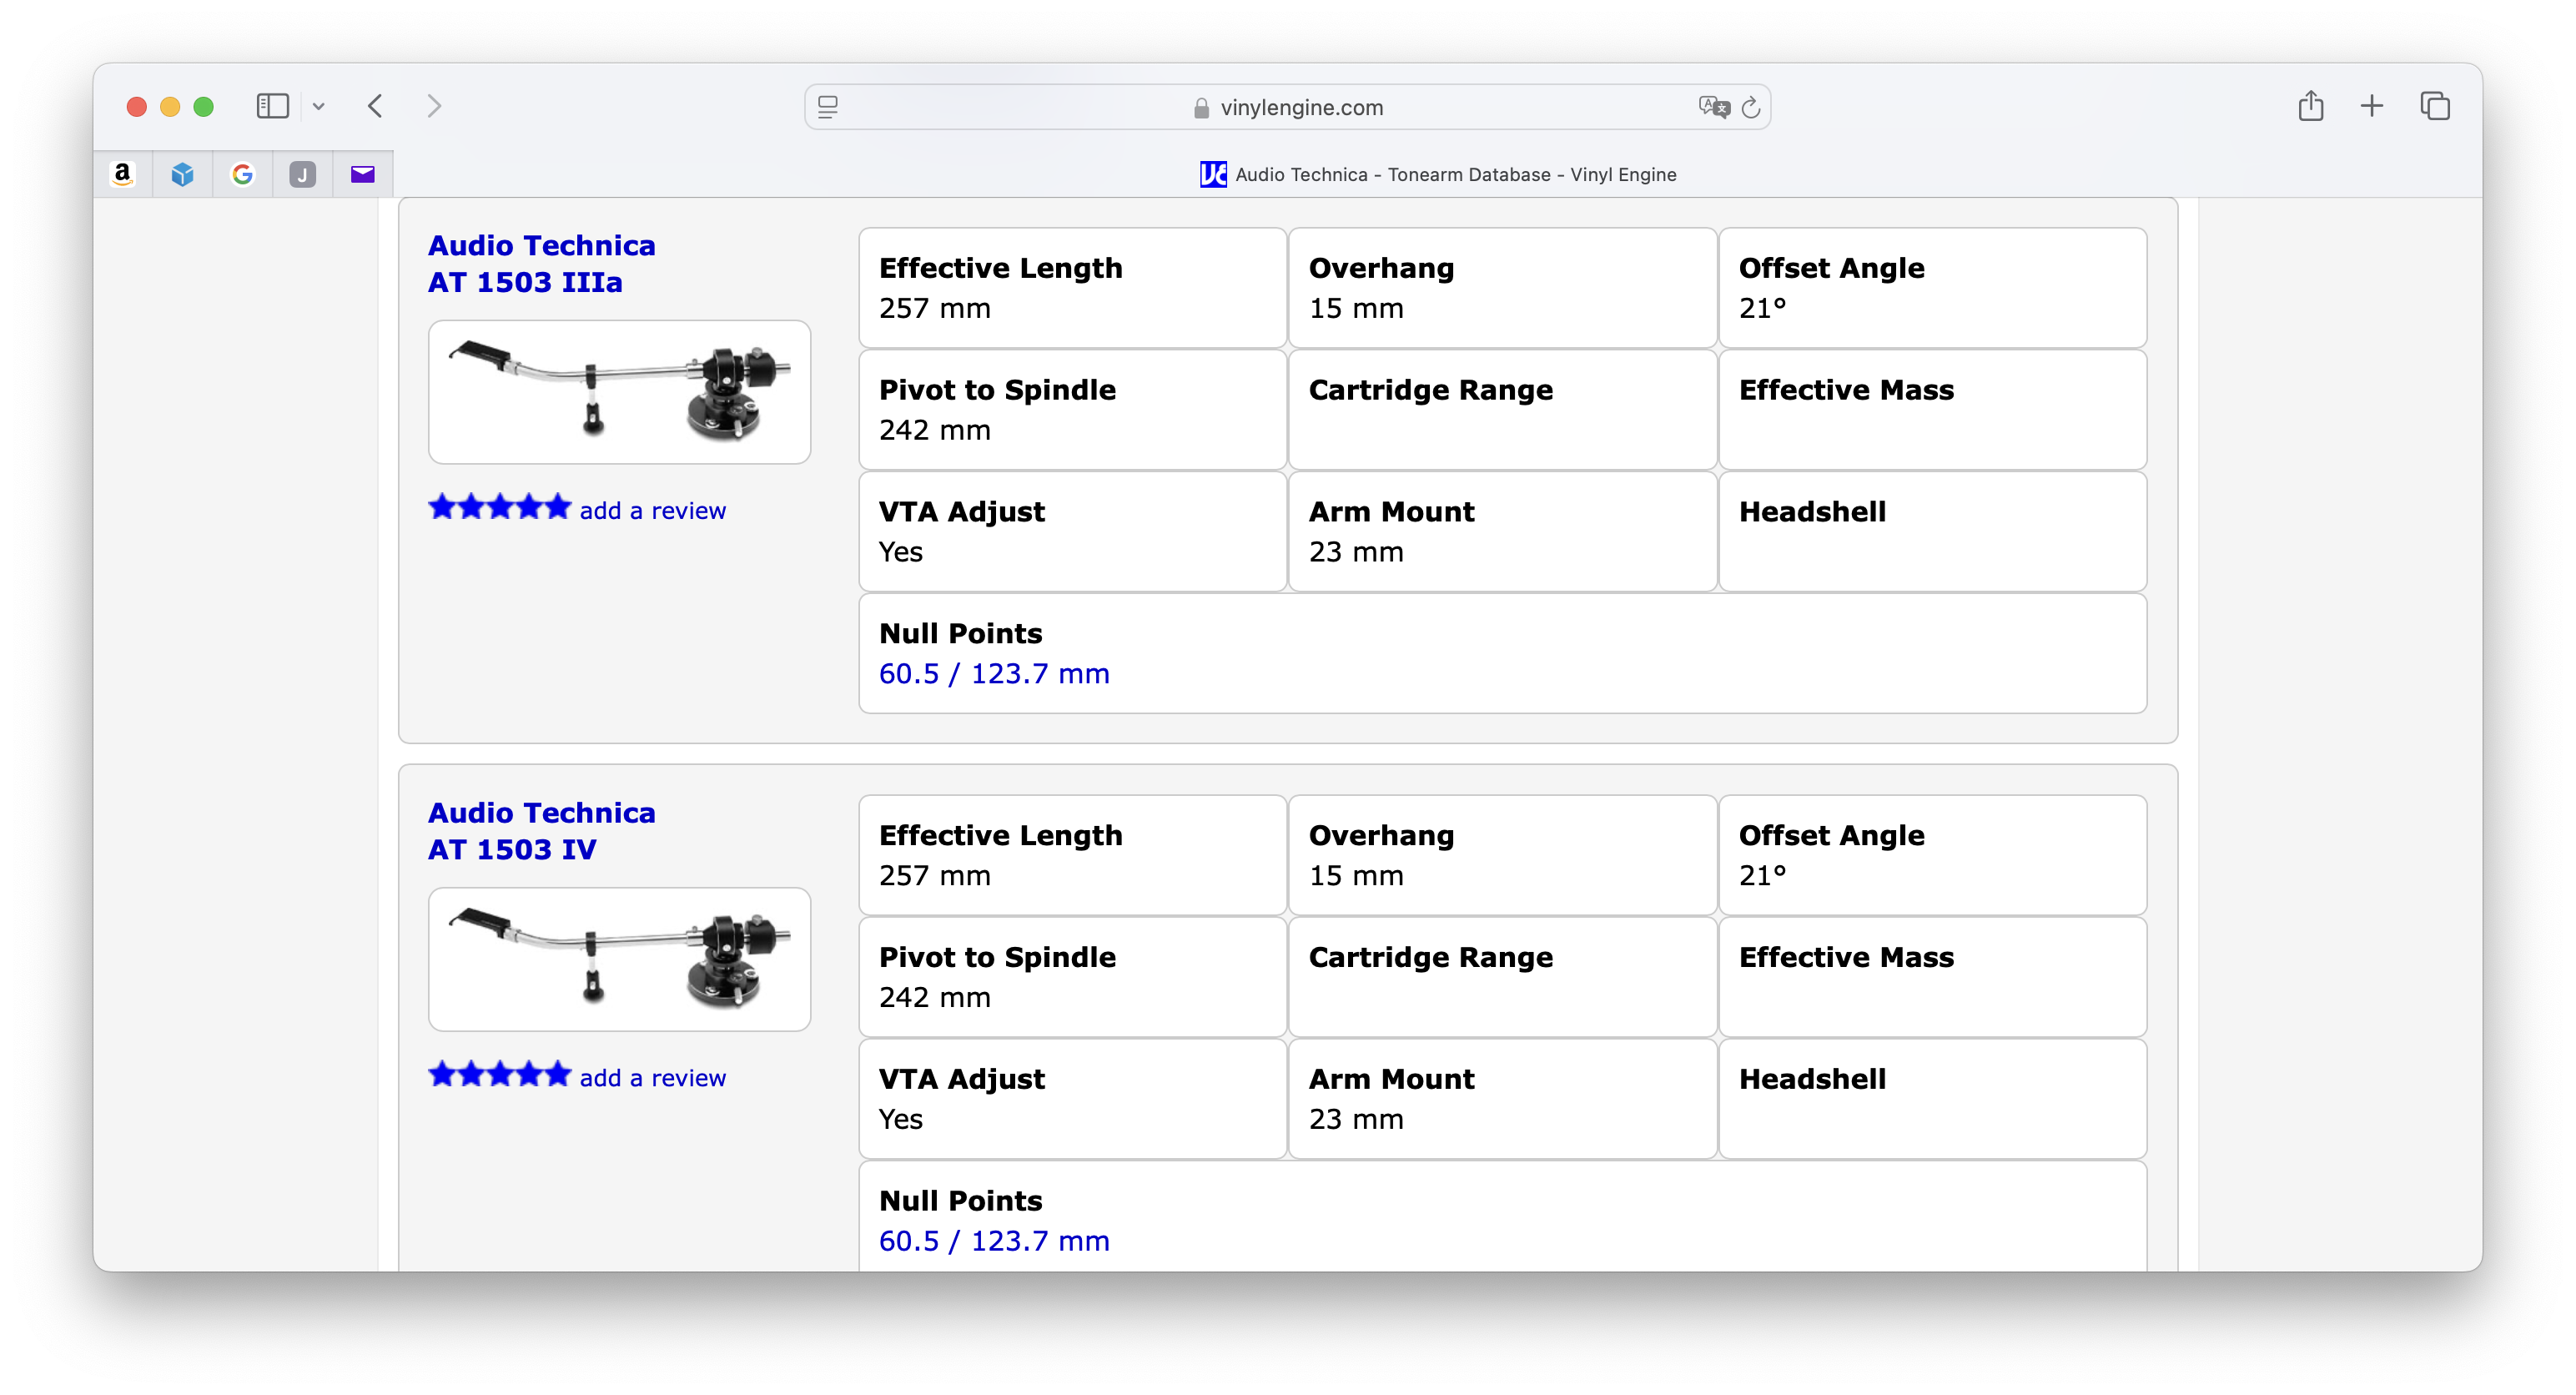The width and height of the screenshot is (2576, 1395).
Task: Select the Audio Technica Tonearm Database tab
Action: click(x=1438, y=174)
